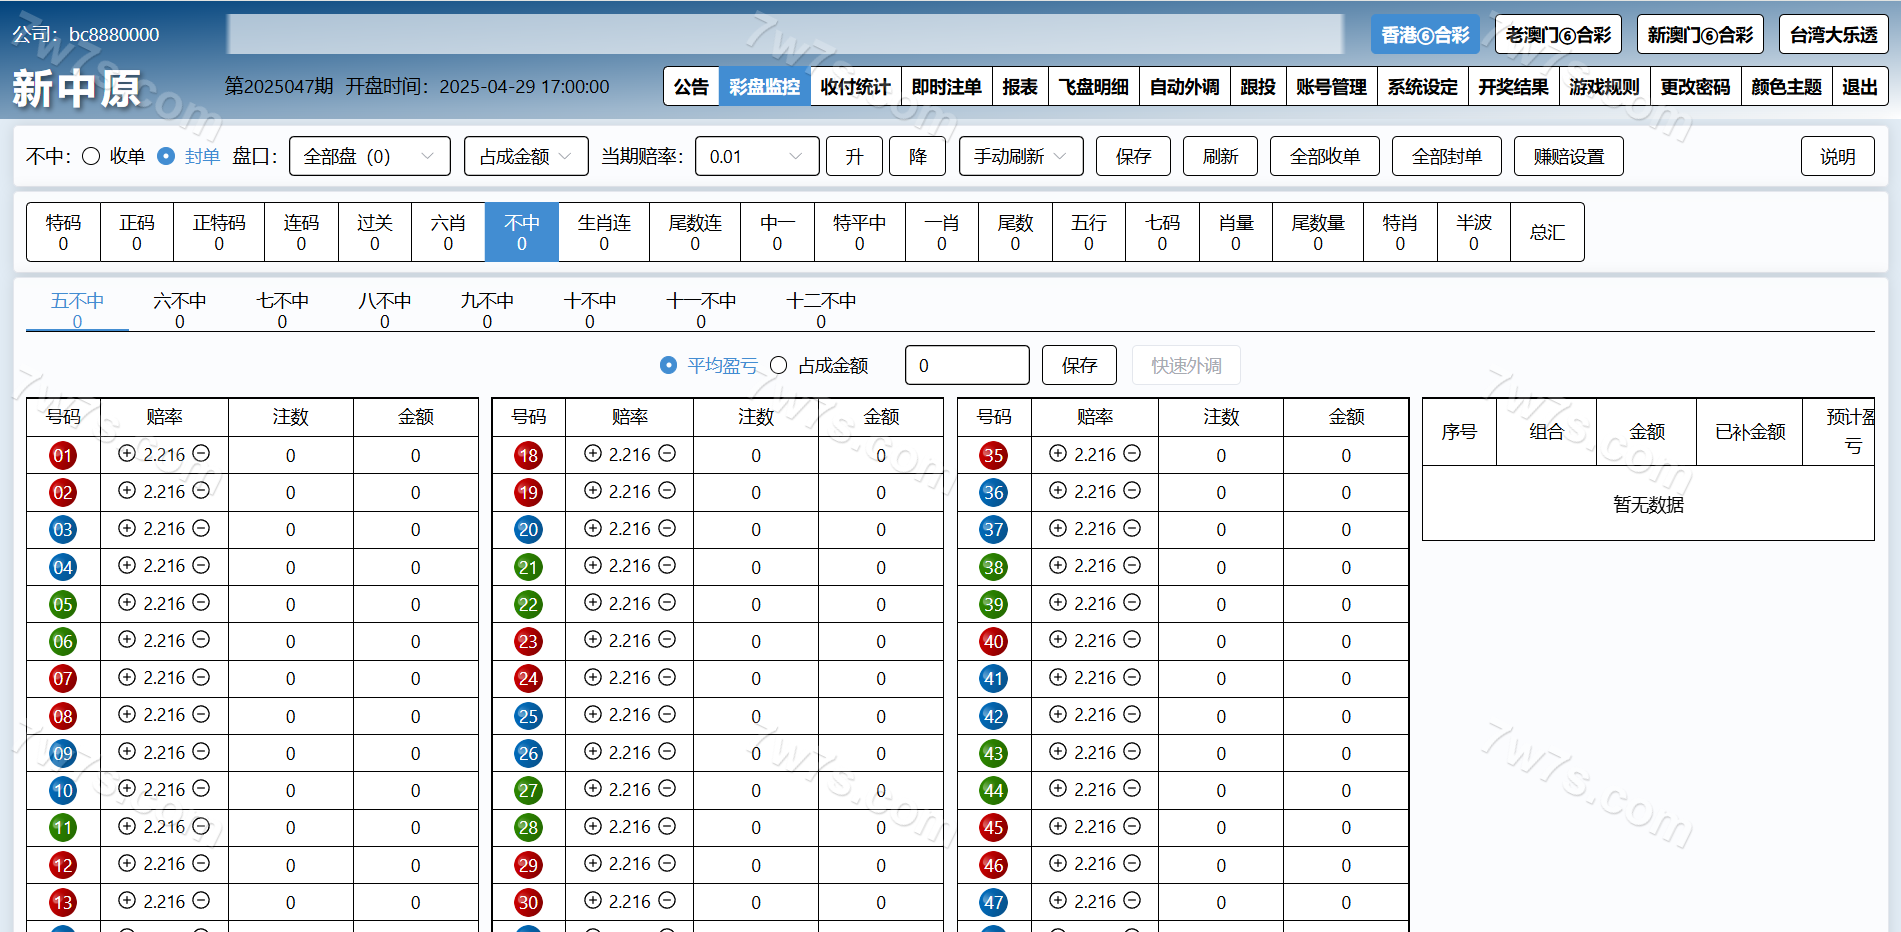Viewport: 1901px width, 932px height.
Task: Click the red number 12 ball
Action: coord(63,865)
